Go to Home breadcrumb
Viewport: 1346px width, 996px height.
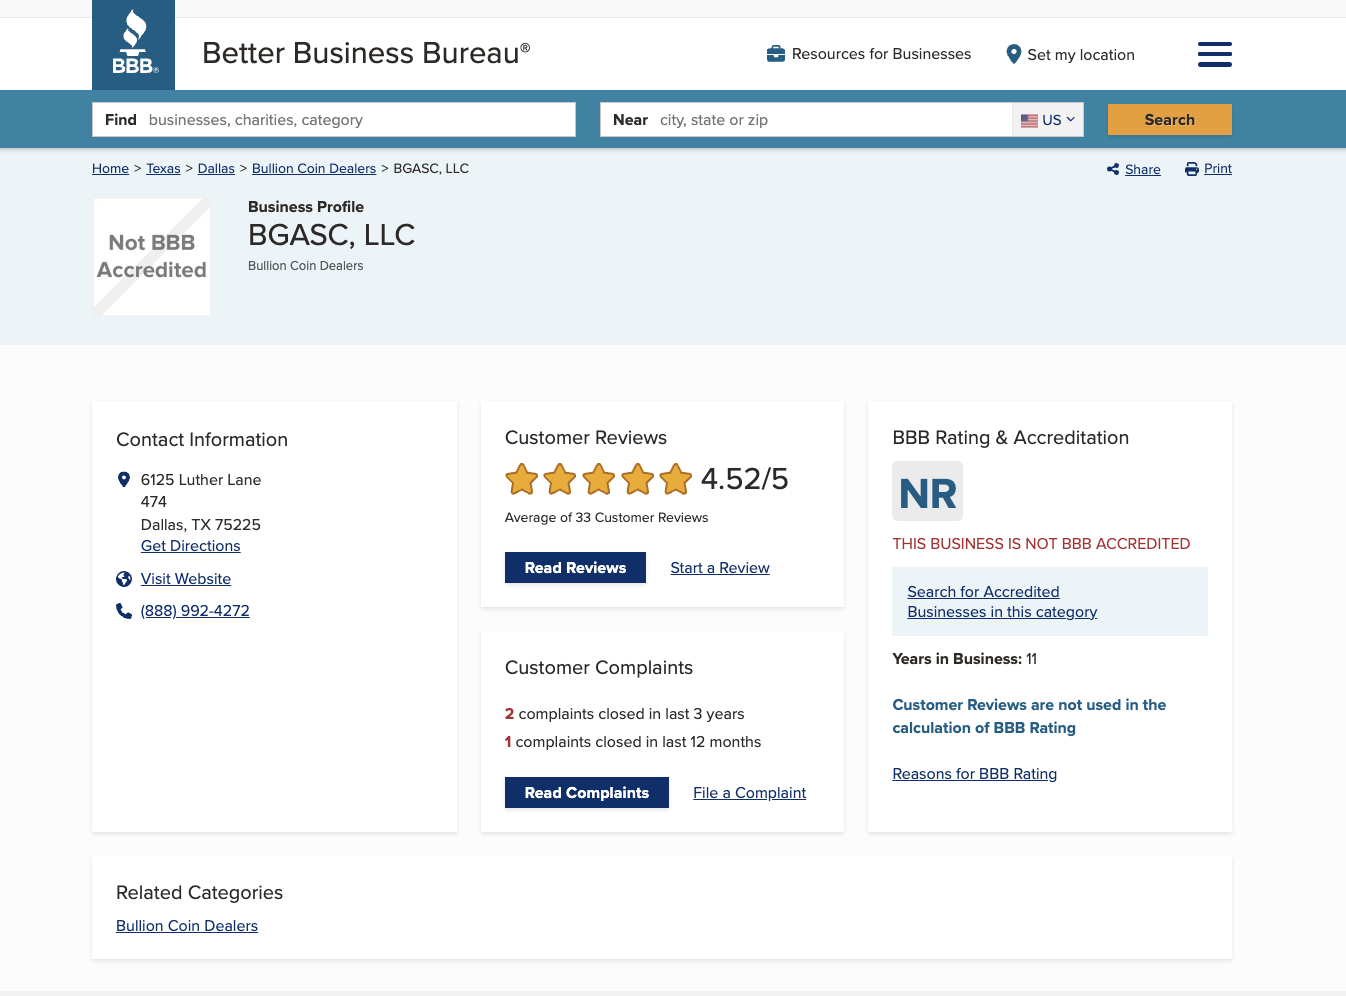click(110, 169)
